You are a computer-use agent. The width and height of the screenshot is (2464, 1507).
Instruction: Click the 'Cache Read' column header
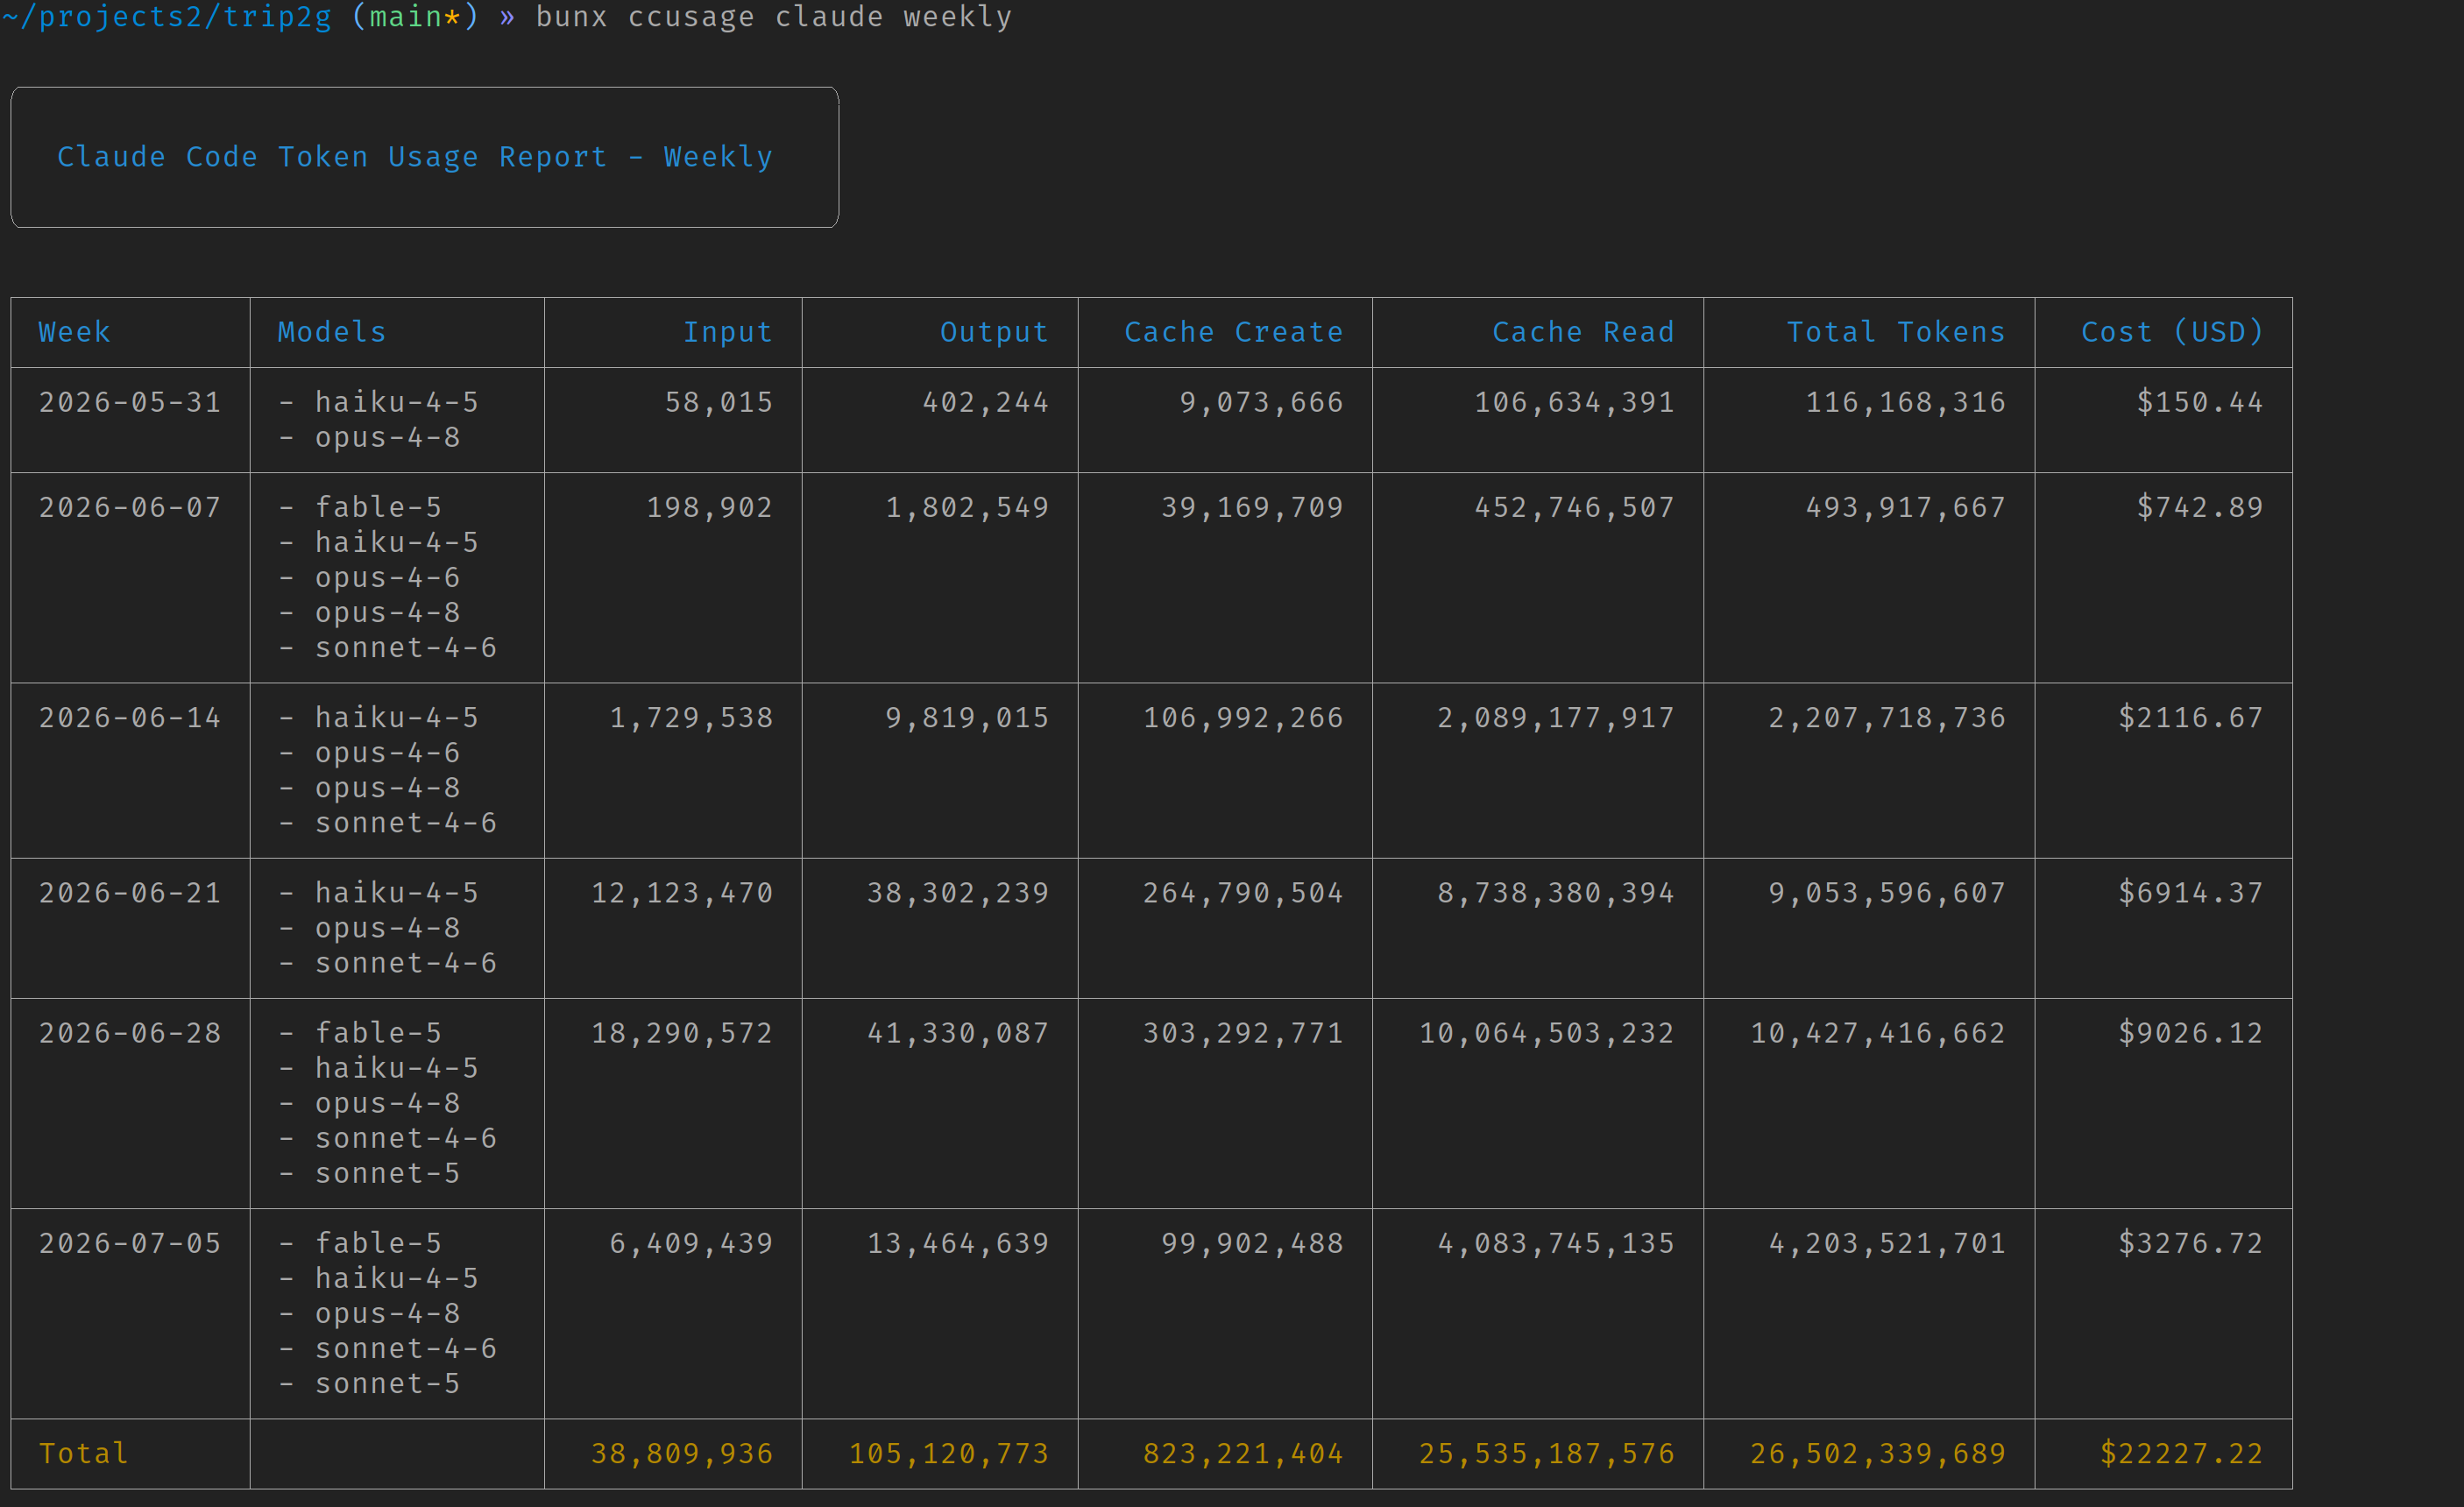pos(1584,332)
